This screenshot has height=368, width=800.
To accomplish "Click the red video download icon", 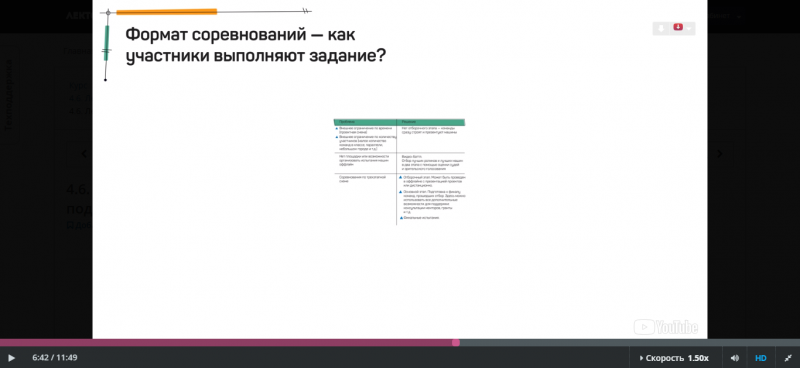I will click(678, 27).
